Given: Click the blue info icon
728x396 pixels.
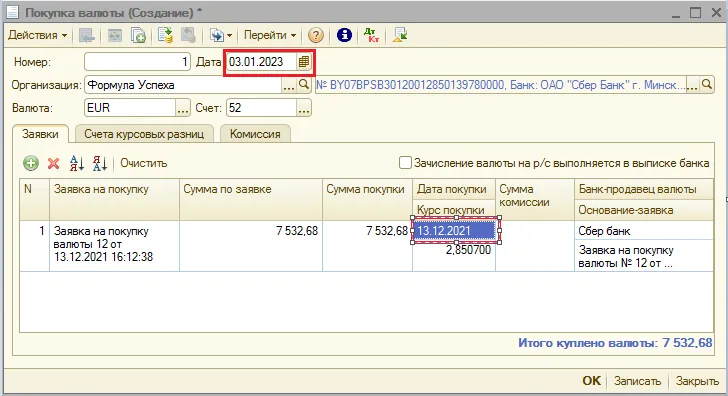Looking at the screenshot, I should tap(344, 35).
